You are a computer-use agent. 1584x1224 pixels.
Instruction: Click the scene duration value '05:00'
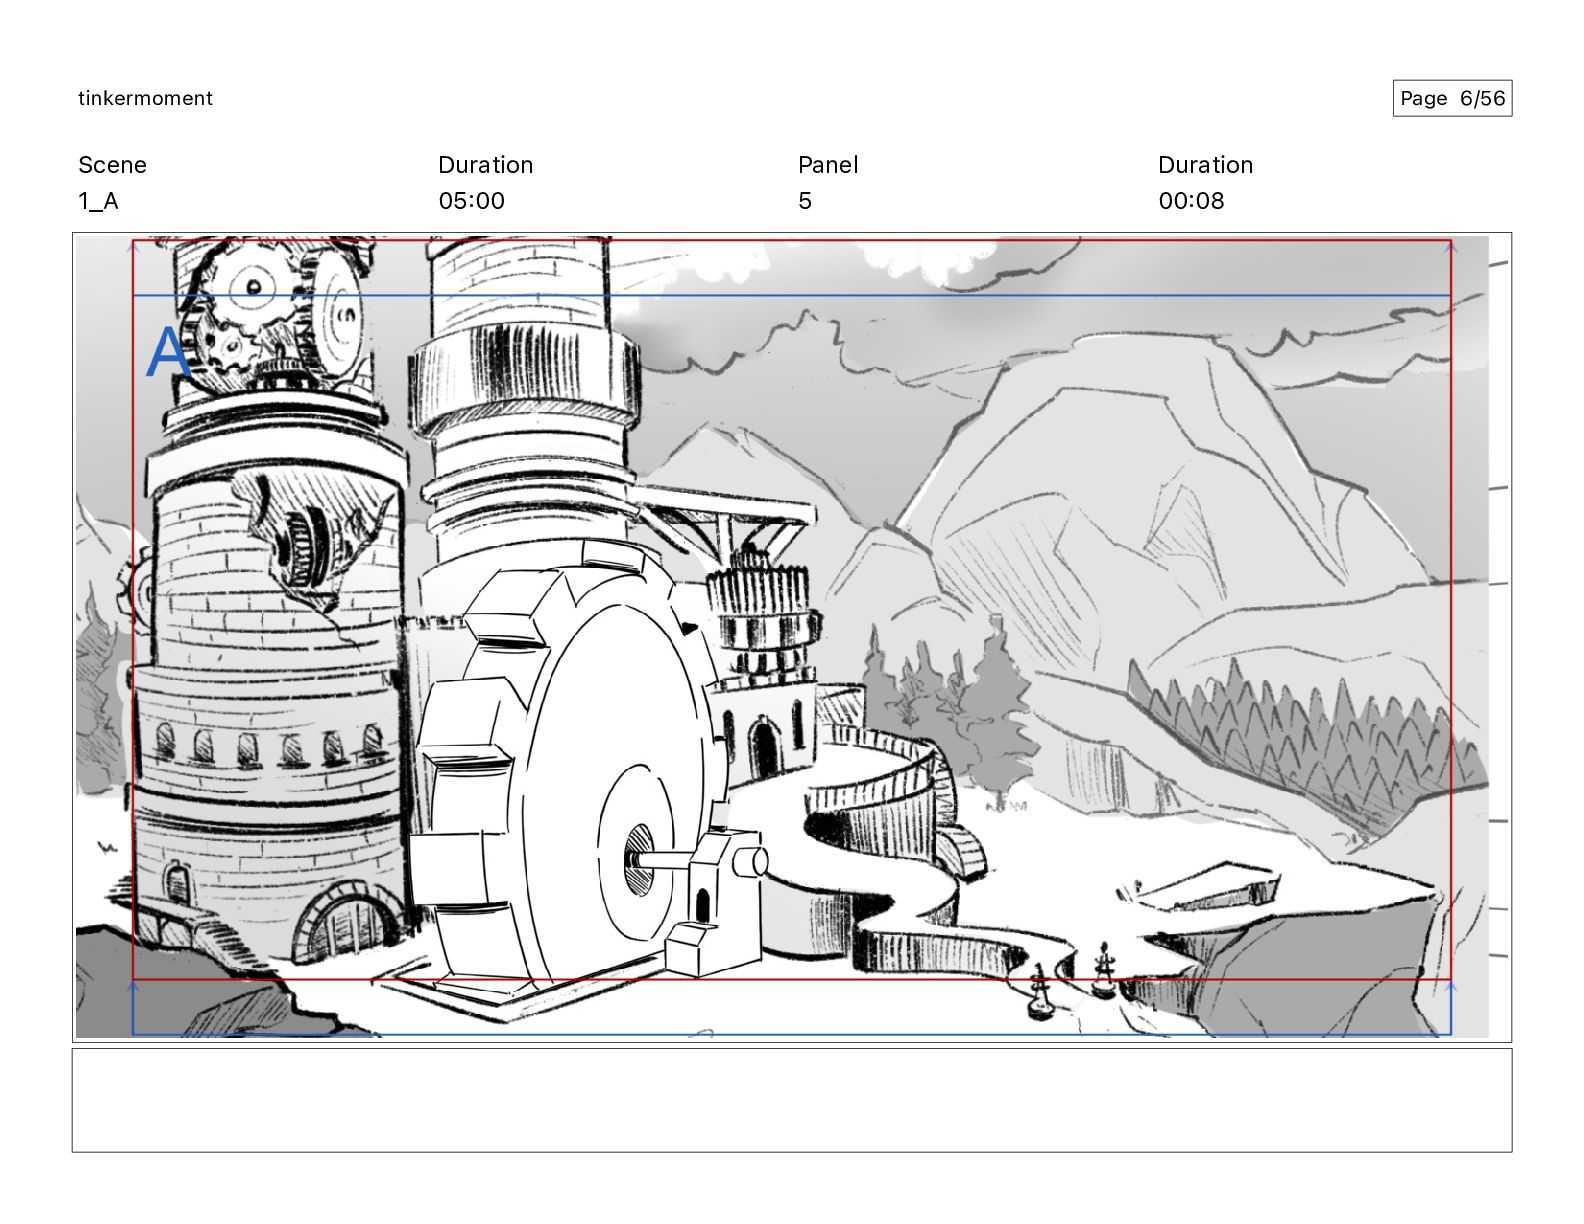pyautogui.click(x=471, y=201)
